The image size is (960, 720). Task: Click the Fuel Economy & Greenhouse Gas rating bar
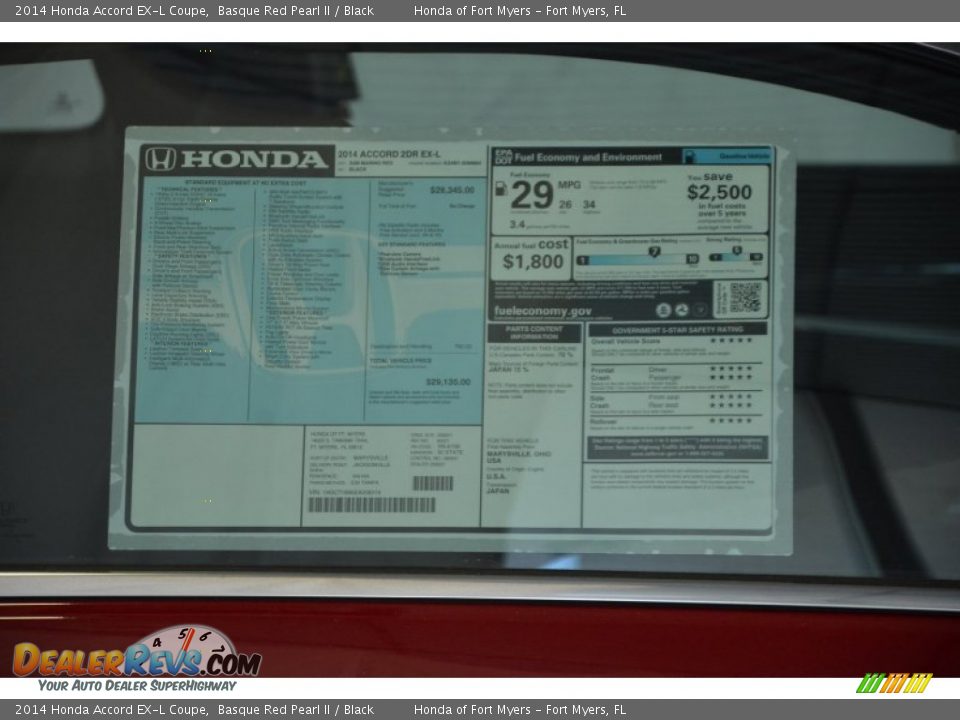(636, 259)
